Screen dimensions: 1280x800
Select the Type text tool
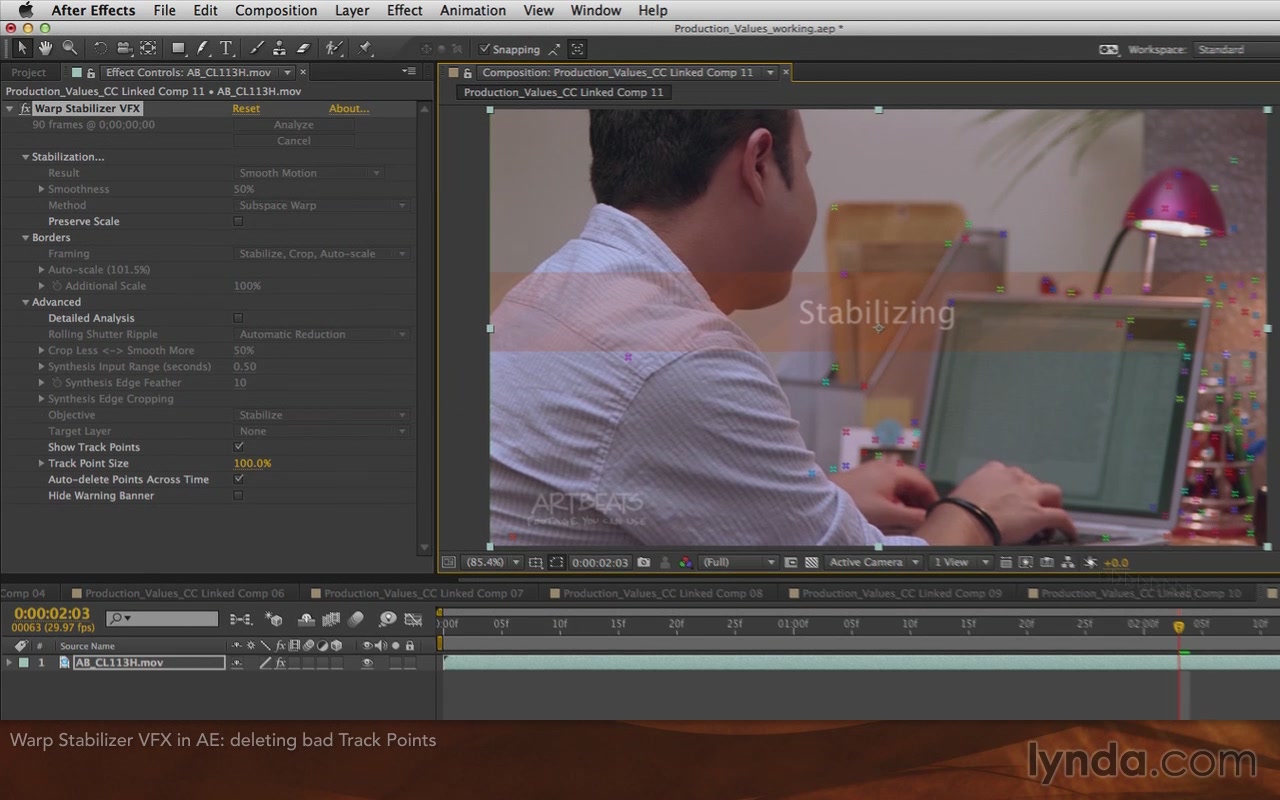coord(226,48)
